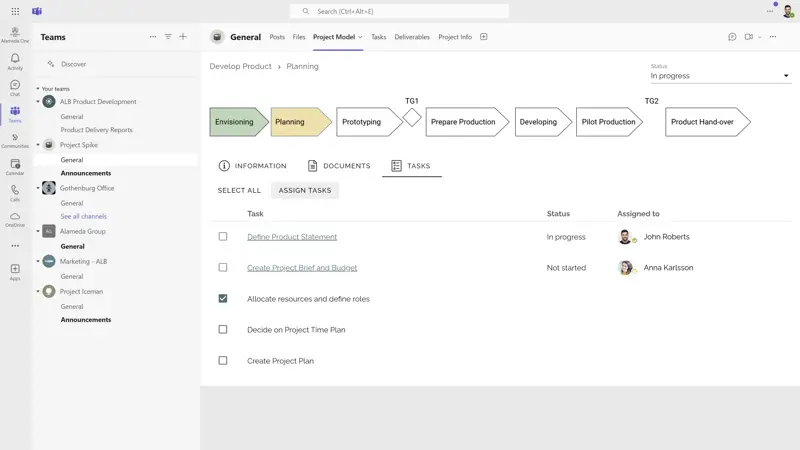The image size is (800, 450).
Task: Click the search input field
Action: [399, 11]
